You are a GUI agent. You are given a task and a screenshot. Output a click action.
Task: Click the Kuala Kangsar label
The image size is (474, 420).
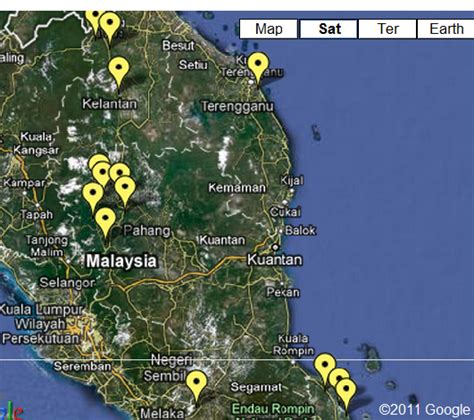click(x=36, y=144)
